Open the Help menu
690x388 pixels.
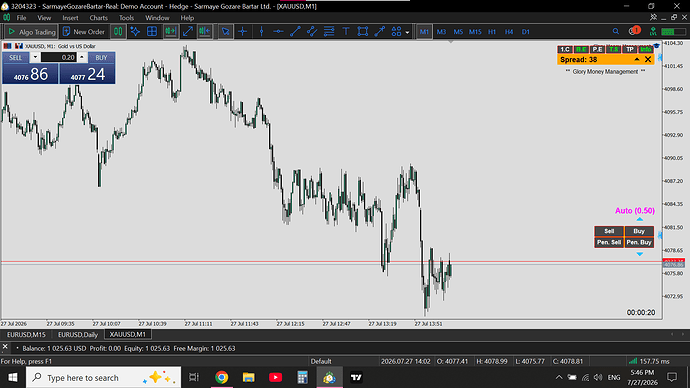(x=187, y=18)
